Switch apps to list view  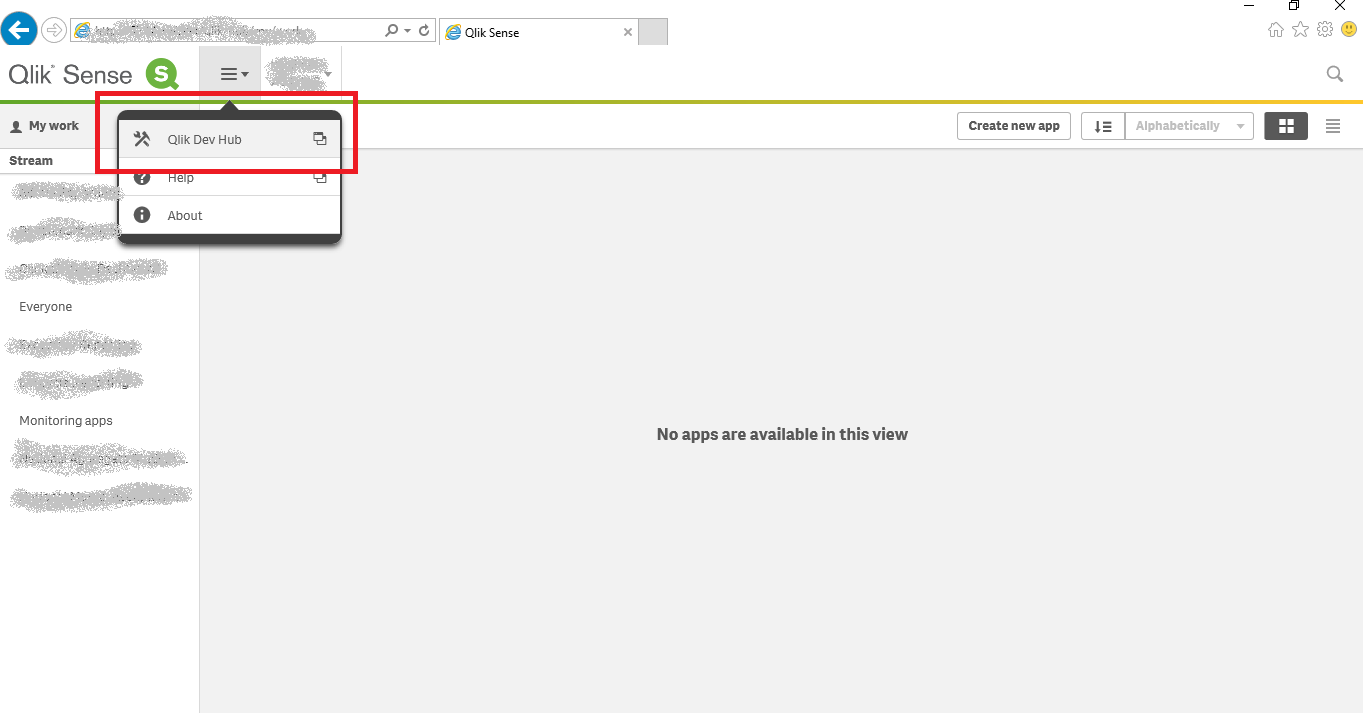1333,126
